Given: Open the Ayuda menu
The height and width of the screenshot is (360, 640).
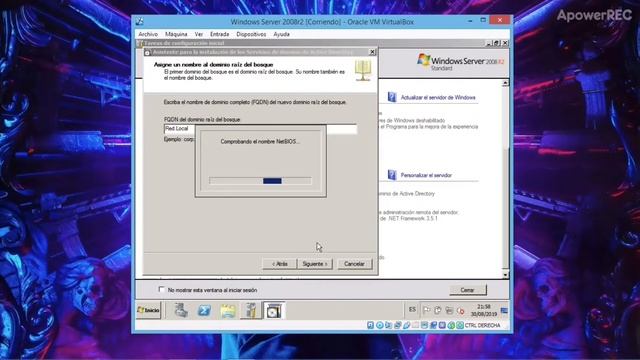Looking at the screenshot, I should pyautogui.click(x=281, y=34).
